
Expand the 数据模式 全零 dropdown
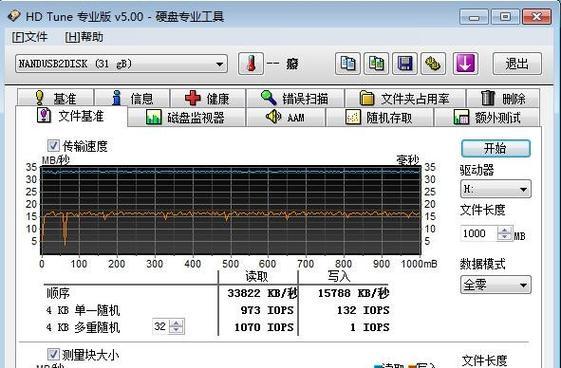tap(496, 285)
